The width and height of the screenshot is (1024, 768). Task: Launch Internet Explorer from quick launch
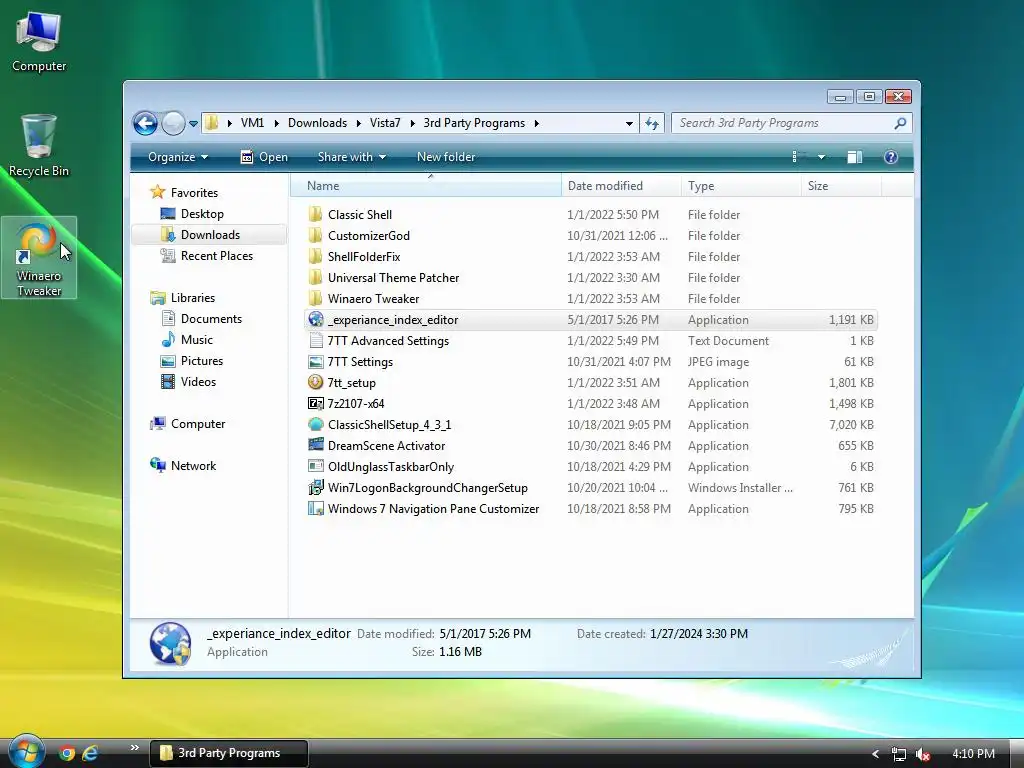tap(90, 753)
